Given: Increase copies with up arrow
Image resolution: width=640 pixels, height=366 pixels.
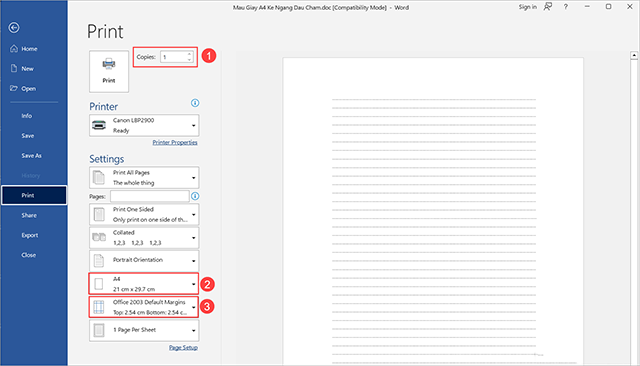Looking at the screenshot, I should [x=189, y=54].
